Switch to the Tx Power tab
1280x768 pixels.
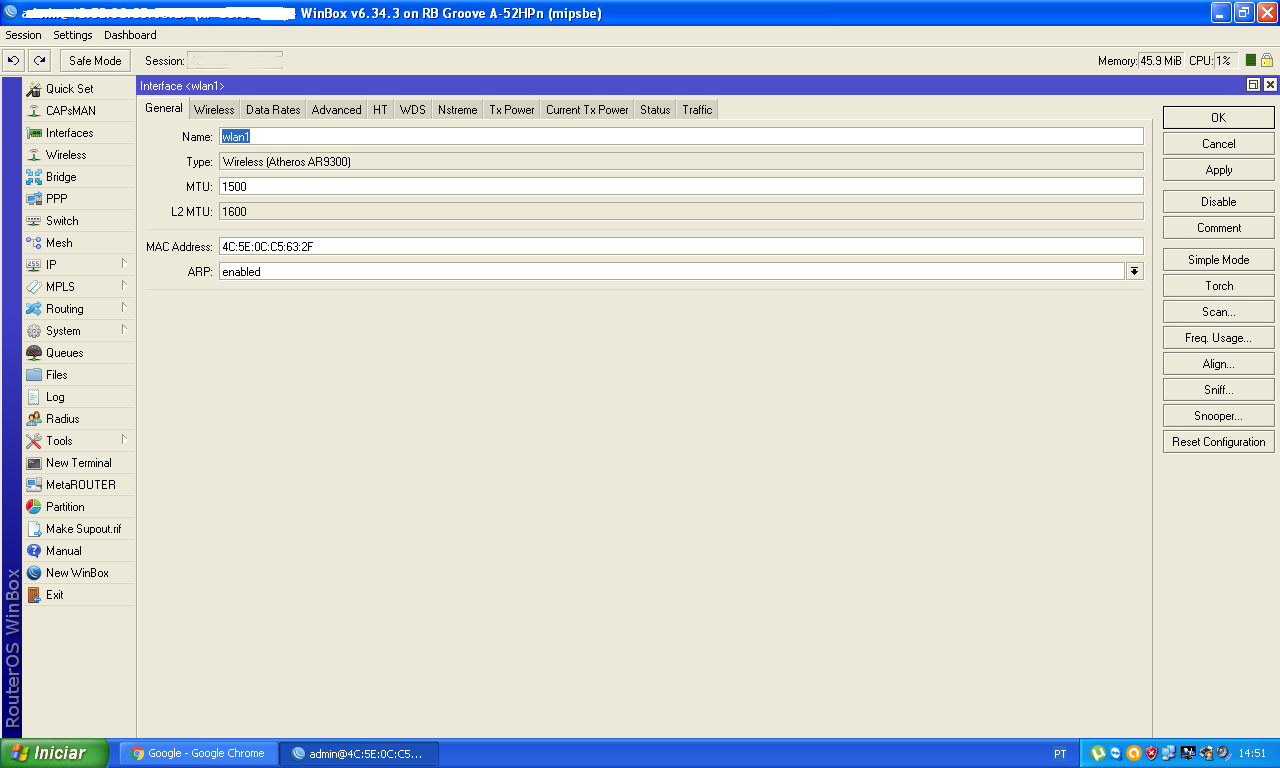(x=512, y=110)
